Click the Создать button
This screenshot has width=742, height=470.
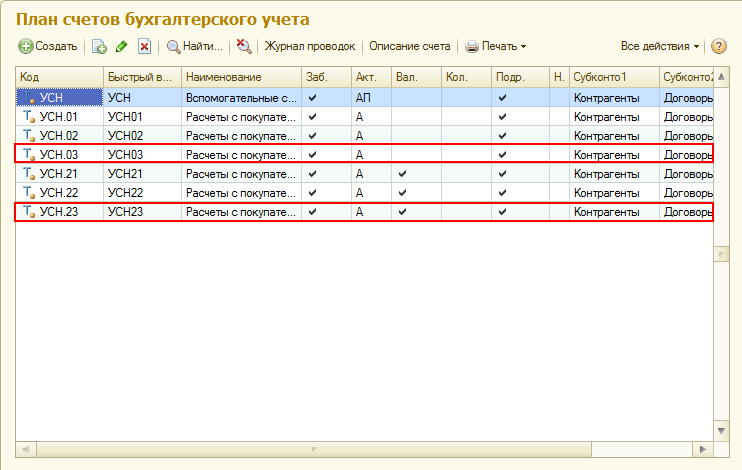[x=48, y=46]
